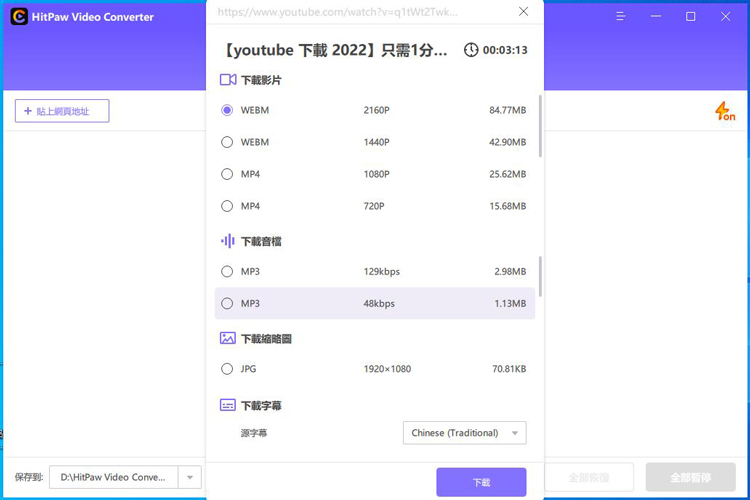The width and height of the screenshot is (750, 500).
Task: Open the hamburger menu in title bar
Action: point(621,17)
